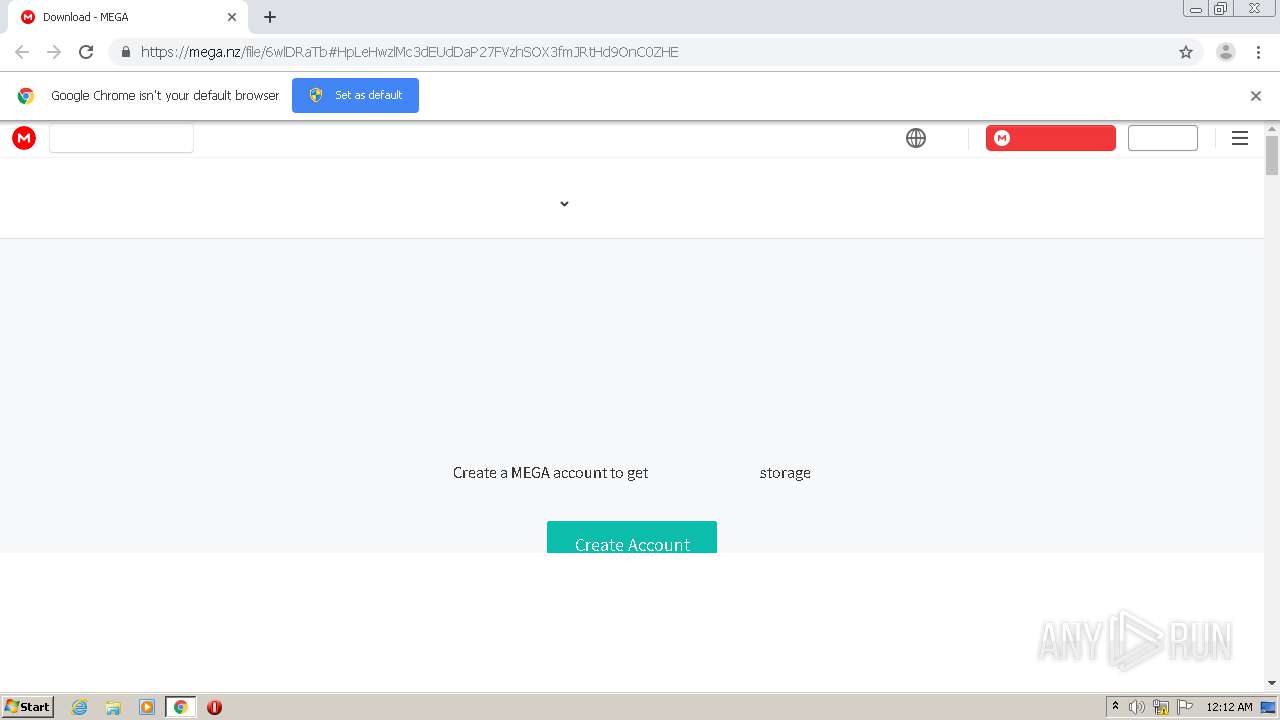Select the 'Create a MEGA account to get' text
The height and width of the screenshot is (720, 1280).
pyautogui.click(x=550, y=473)
